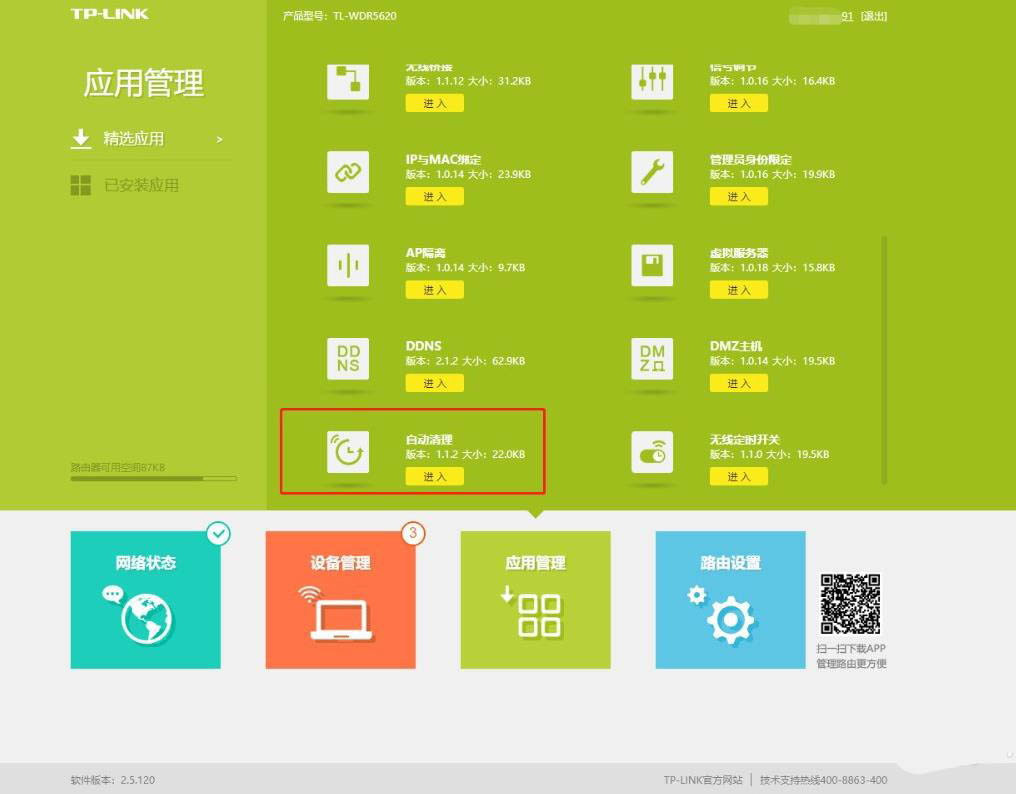Select 已安装应用 in the left sidebar
The height and width of the screenshot is (794, 1016).
pos(141,186)
